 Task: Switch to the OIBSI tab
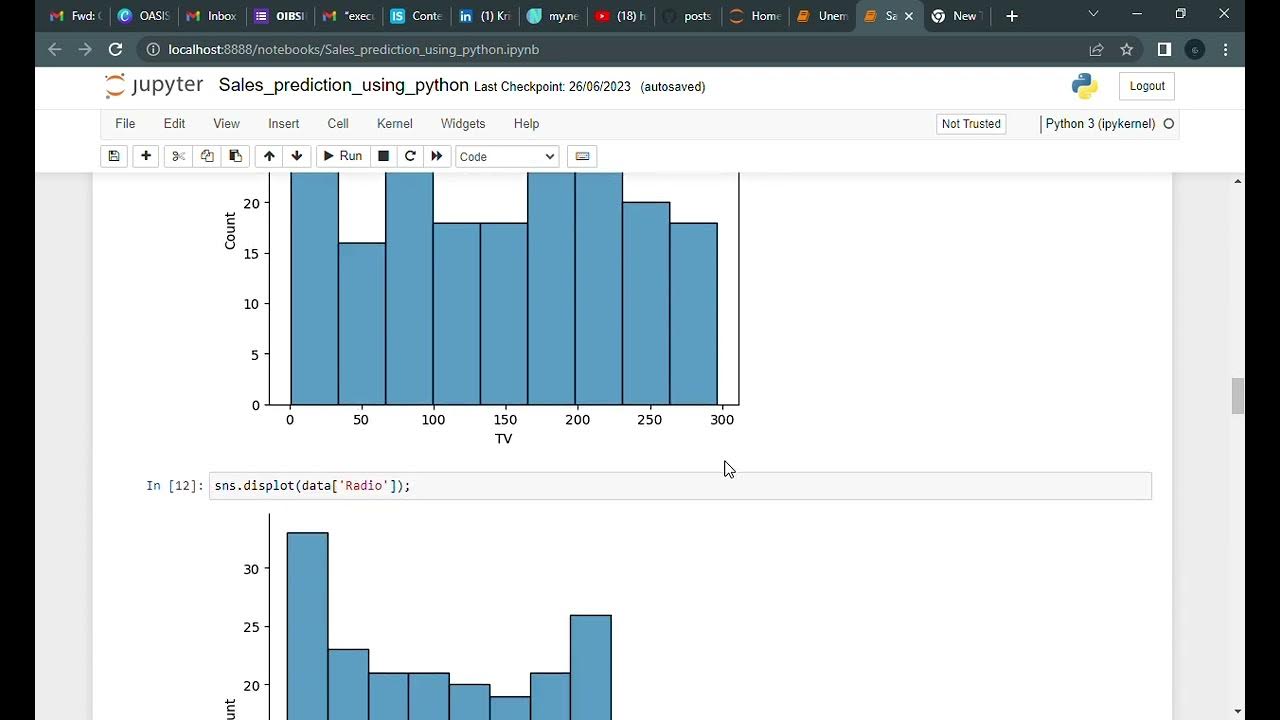coord(280,16)
